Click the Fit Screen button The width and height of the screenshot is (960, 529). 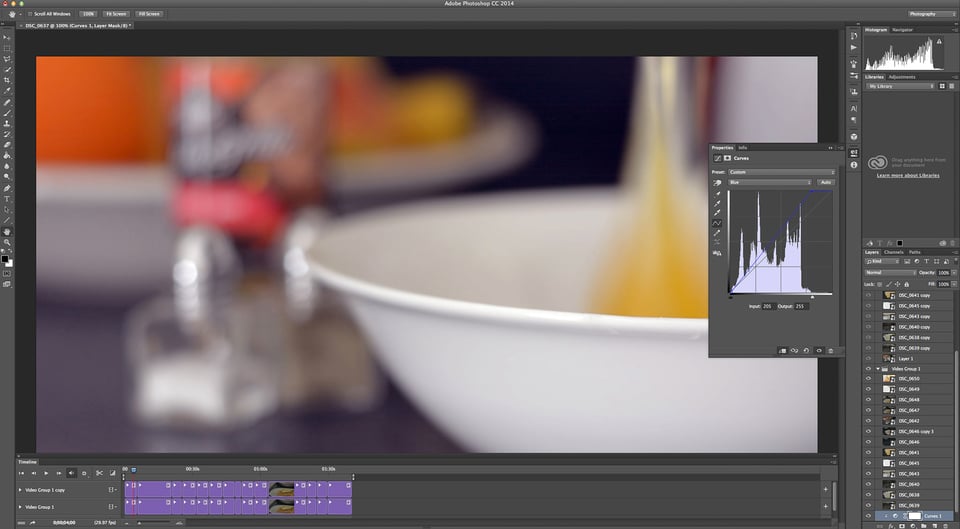coord(116,13)
